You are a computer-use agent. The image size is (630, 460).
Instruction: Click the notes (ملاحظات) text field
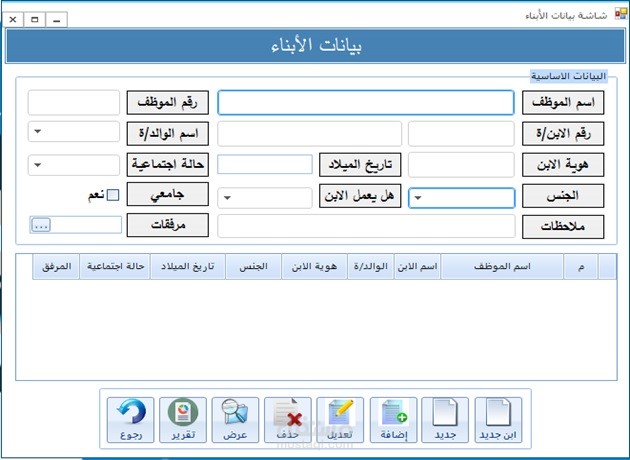[366, 226]
